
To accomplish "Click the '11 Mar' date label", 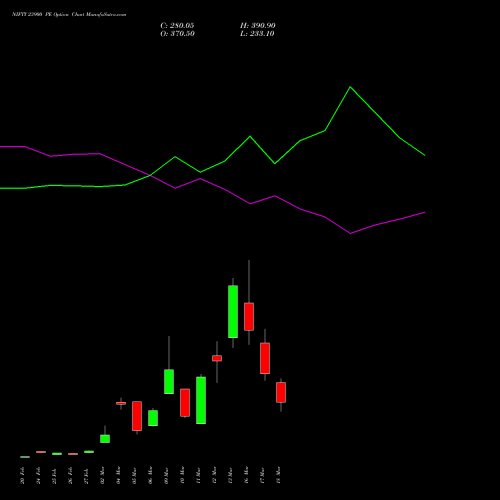I will 198,476.
